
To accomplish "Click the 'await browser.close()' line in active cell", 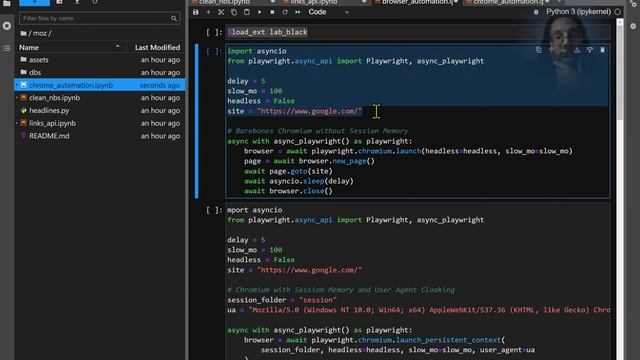I will (x=288, y=191).
